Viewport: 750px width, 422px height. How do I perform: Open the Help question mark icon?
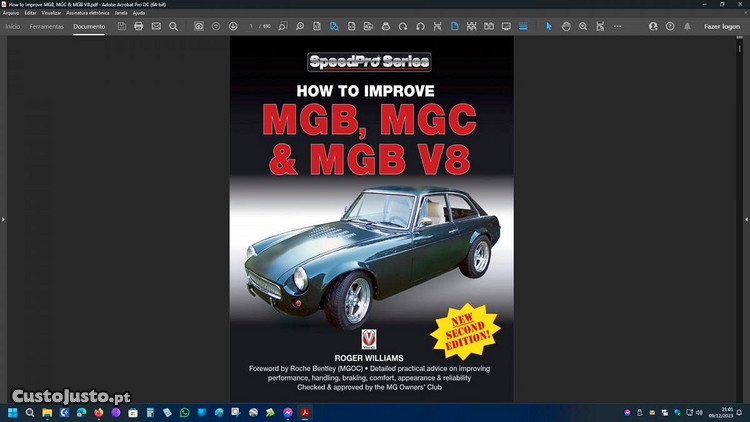(670, 26)
